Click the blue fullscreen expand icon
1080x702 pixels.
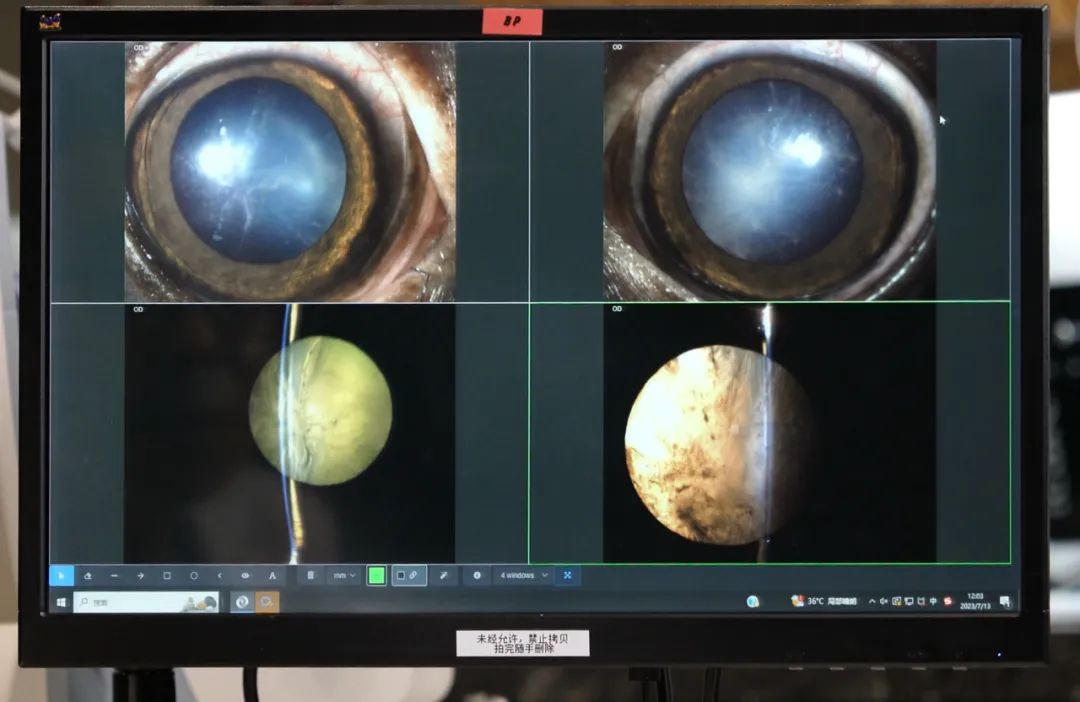(568, 575)
